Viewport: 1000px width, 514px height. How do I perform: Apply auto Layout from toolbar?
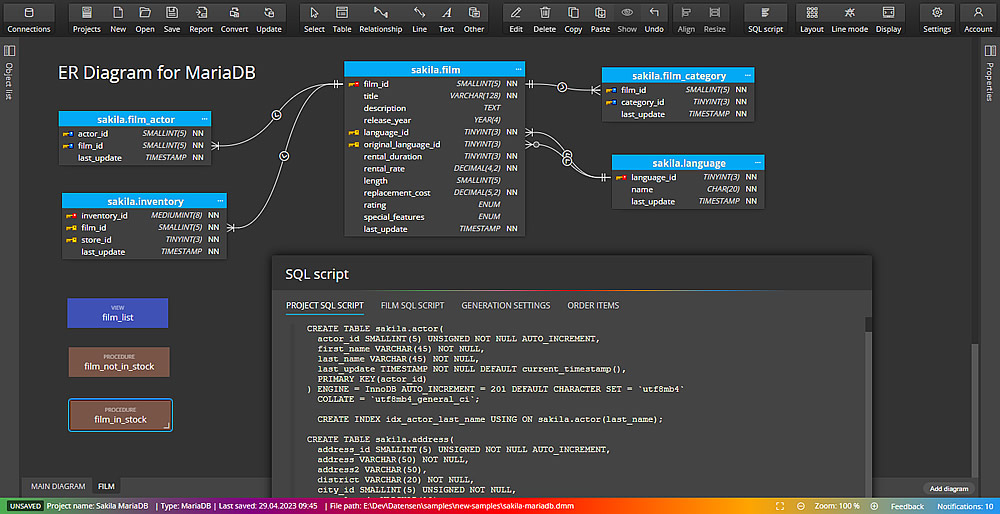[x=812, y=18]
